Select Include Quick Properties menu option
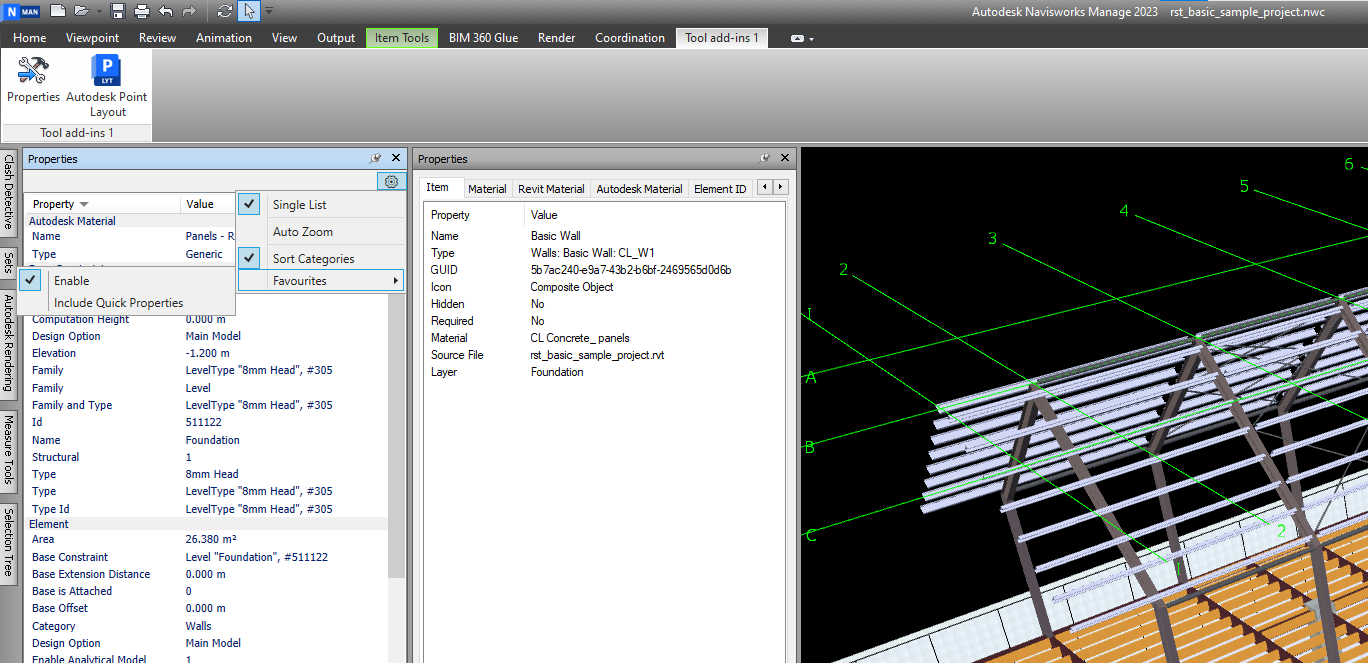Screen dimensions: 1368x663 [118, 303]
